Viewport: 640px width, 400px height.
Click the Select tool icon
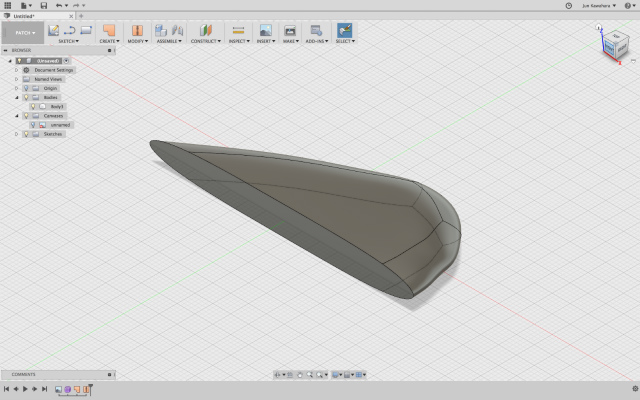point(344,30)
